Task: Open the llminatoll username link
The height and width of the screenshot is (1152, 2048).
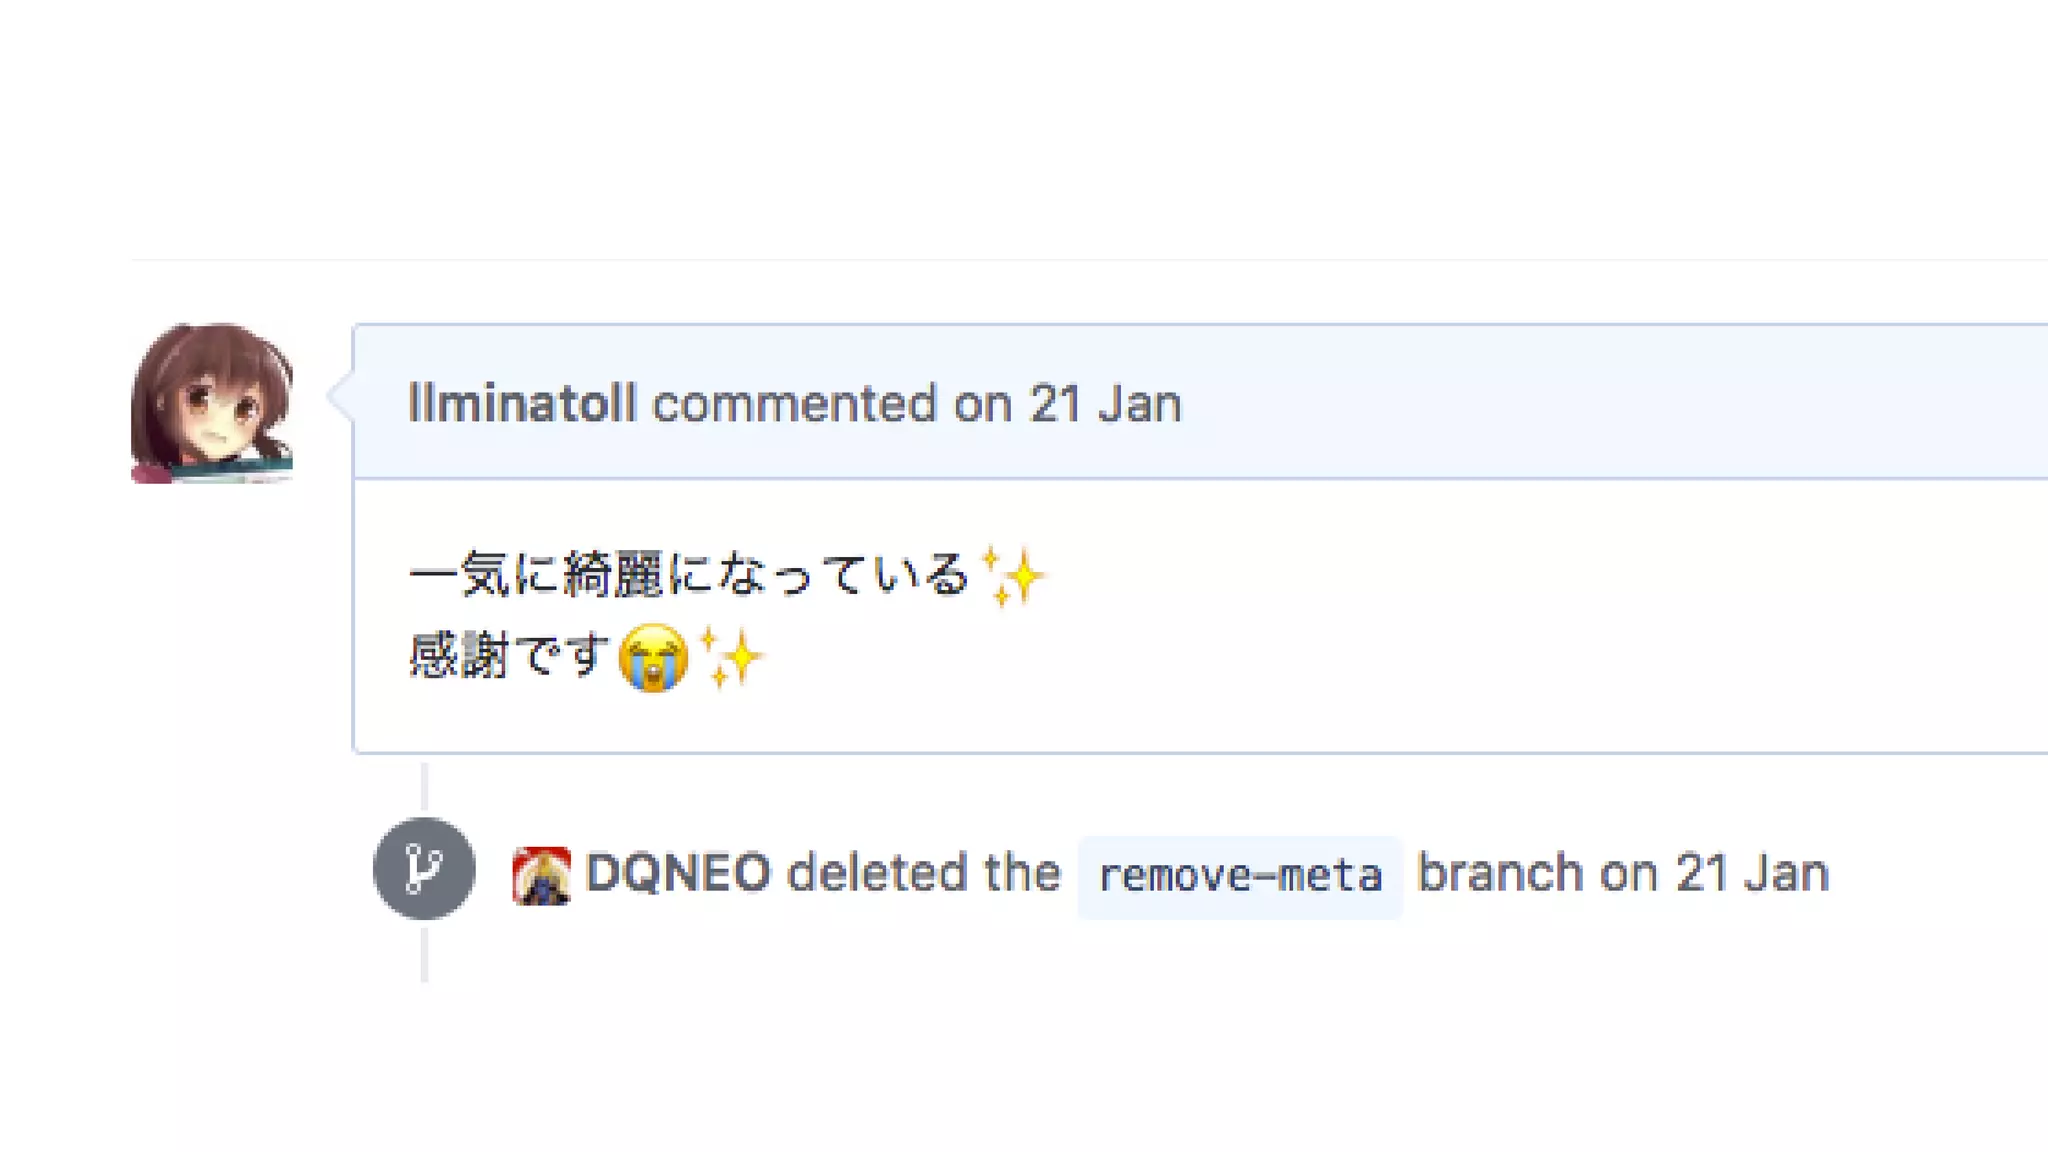Action: (x=522, y=404)
